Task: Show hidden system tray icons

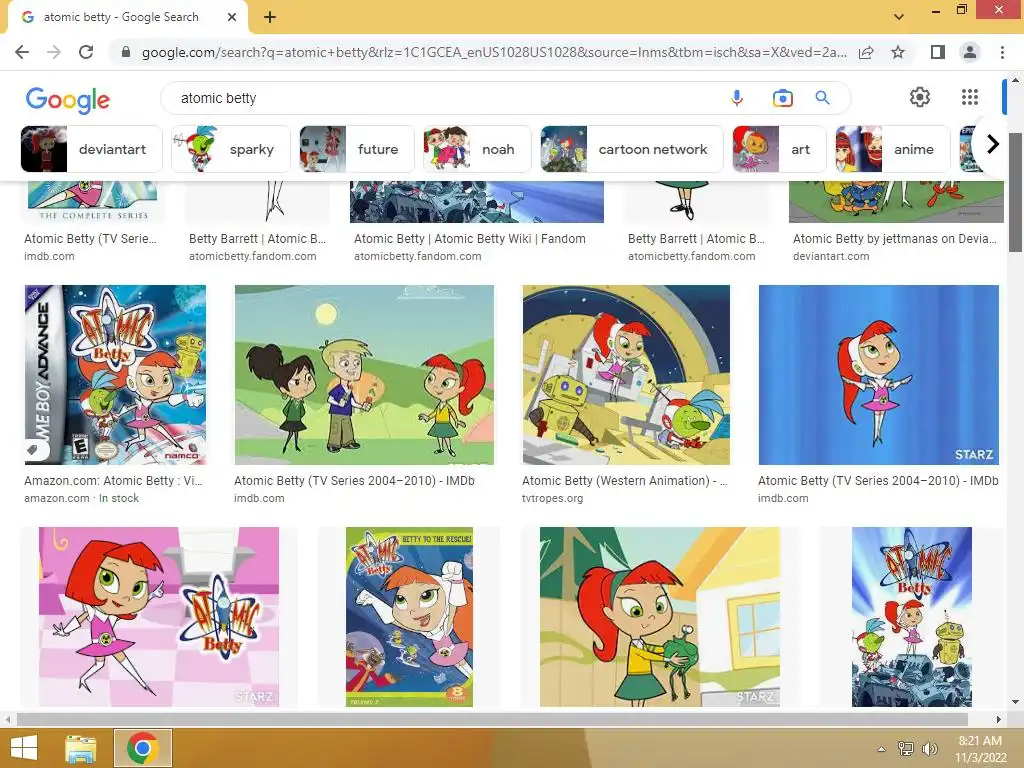Action: point(881,749)
